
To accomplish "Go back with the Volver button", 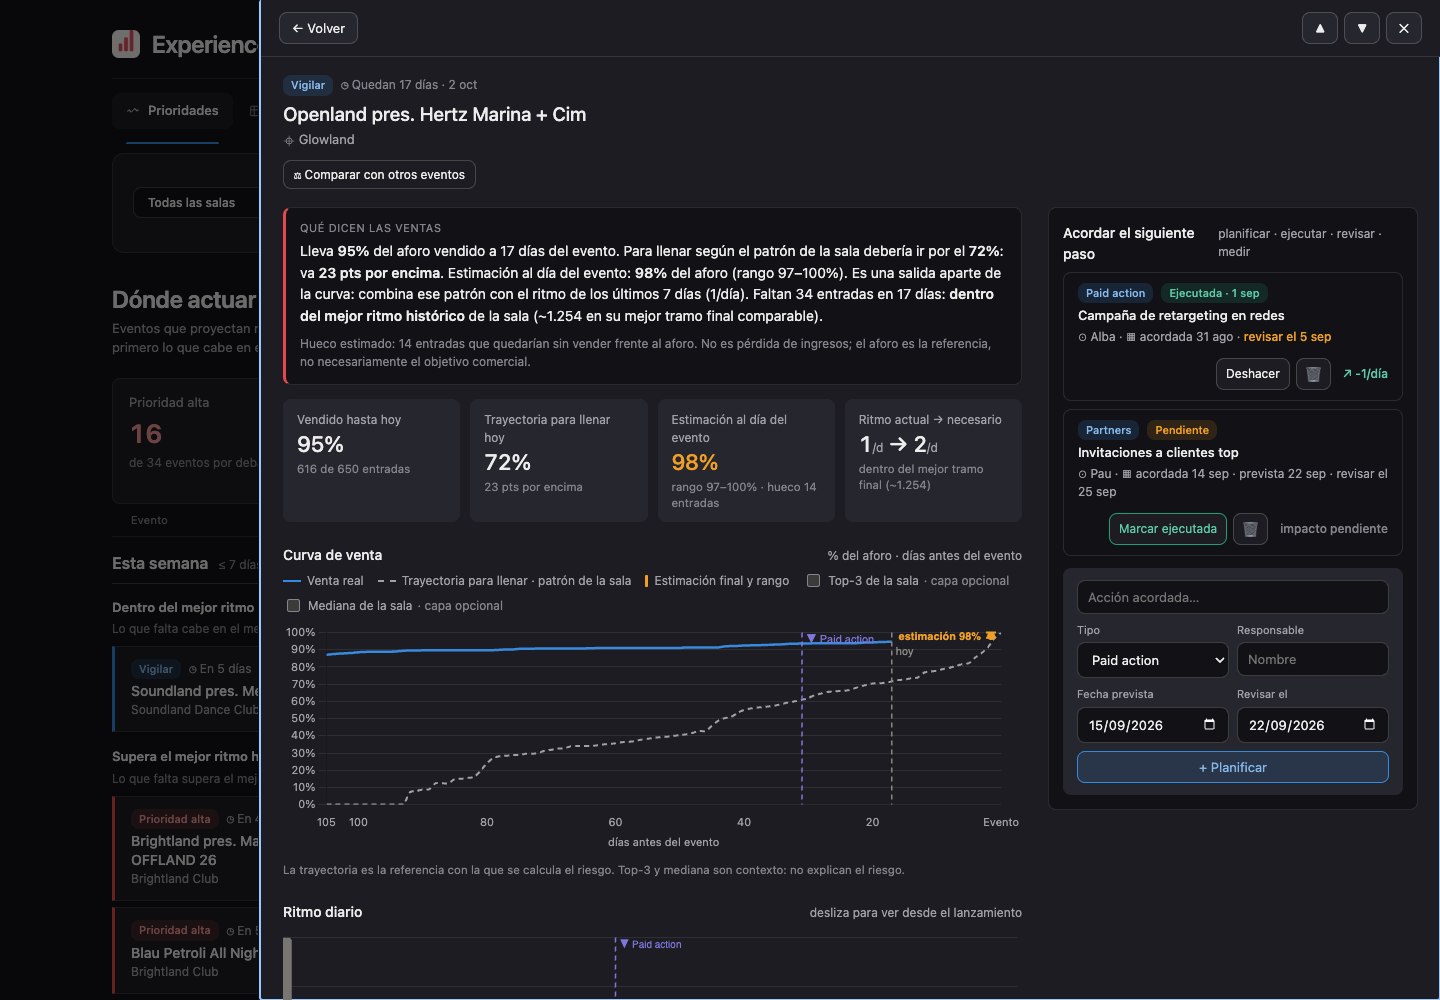I will tap(318, 28).
